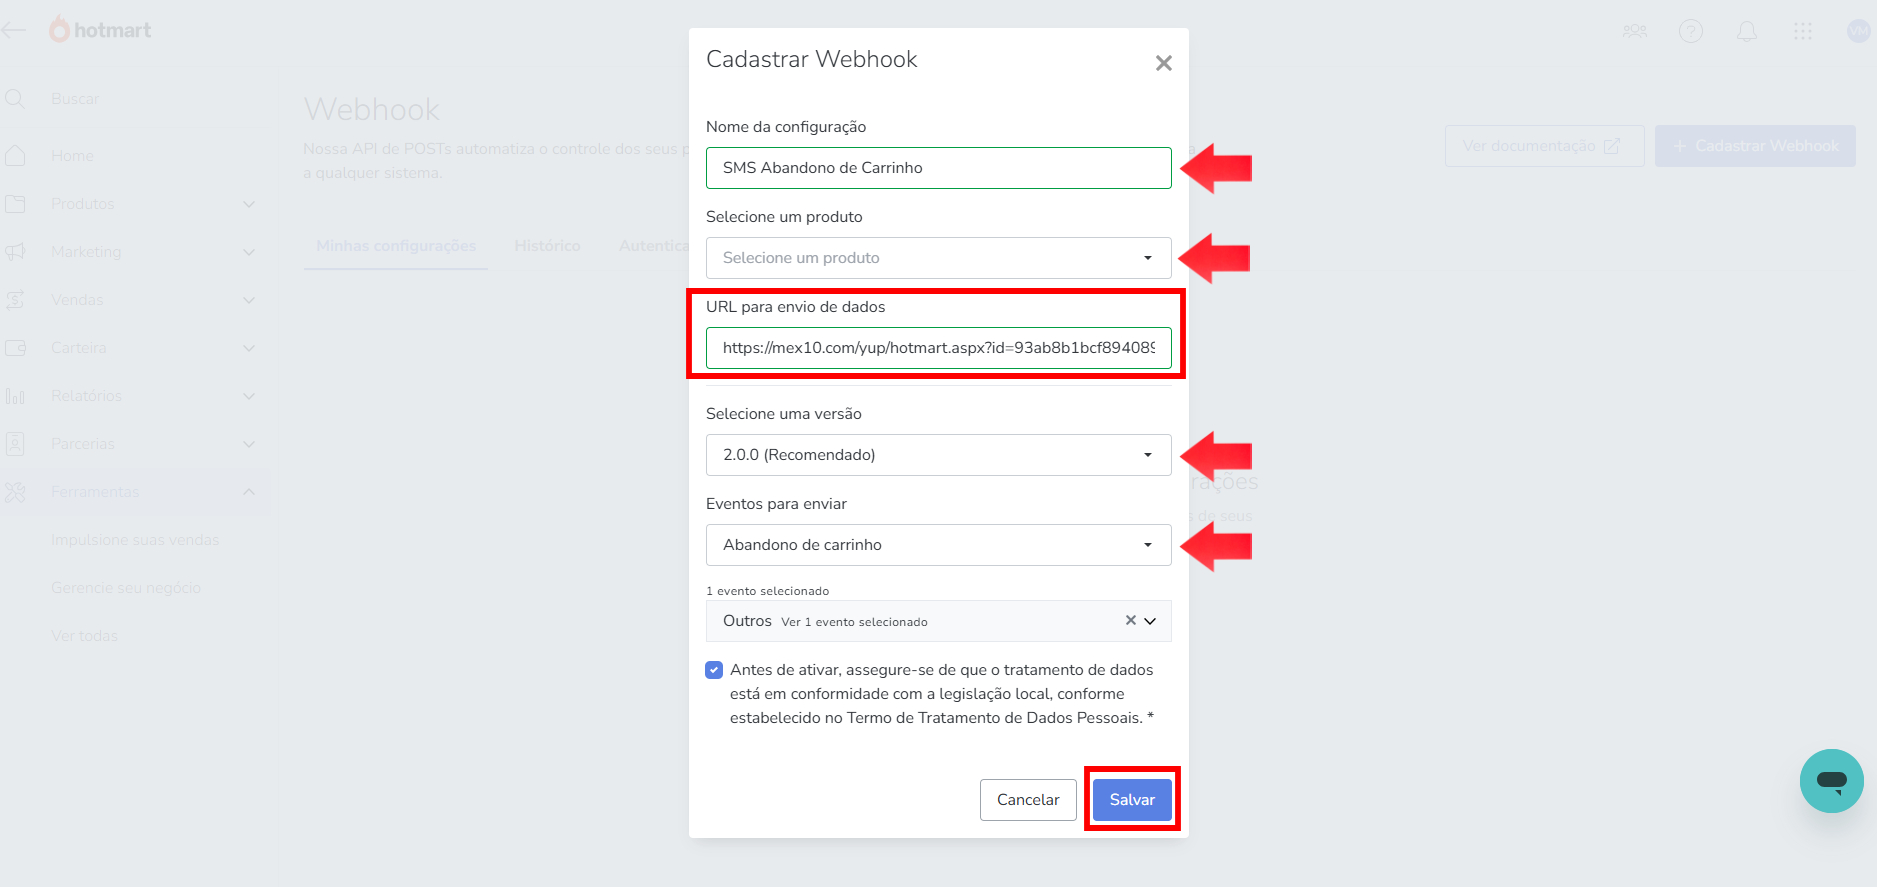Click the help question mark icon
Screen dimensions: 1877x887
pyautogui.click(x=1690, y=31)
